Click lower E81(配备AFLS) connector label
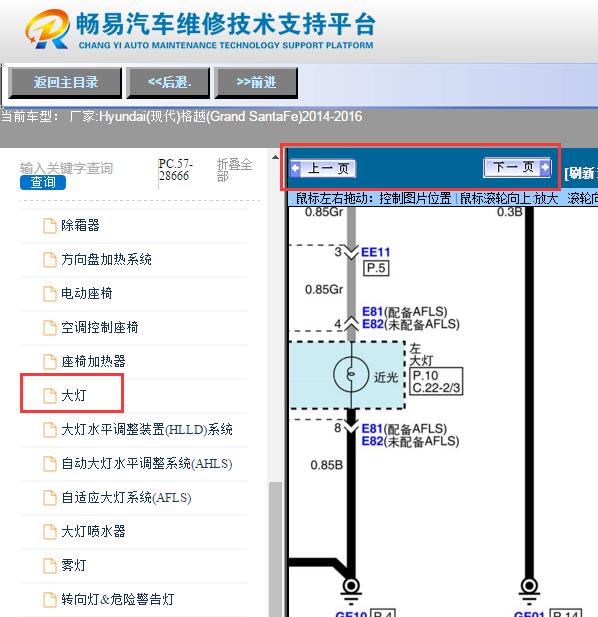The width and height of the screenshot is (598, 617). tap(404, 429)
